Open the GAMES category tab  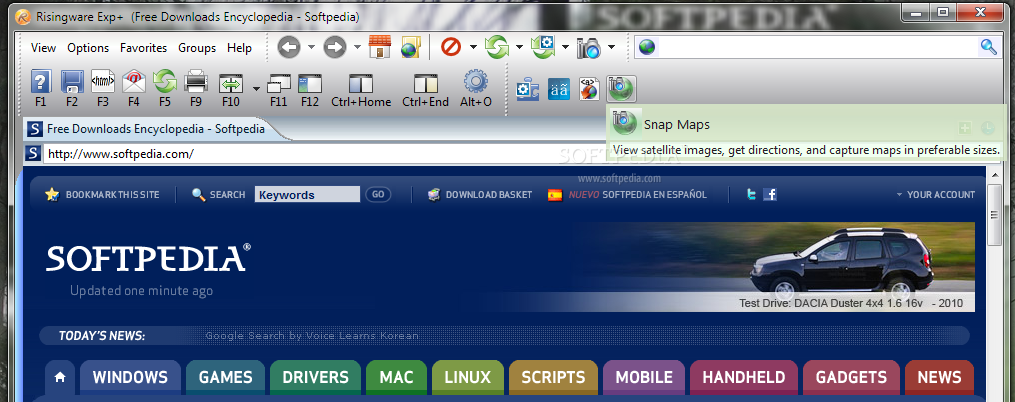tap(225, 377)
